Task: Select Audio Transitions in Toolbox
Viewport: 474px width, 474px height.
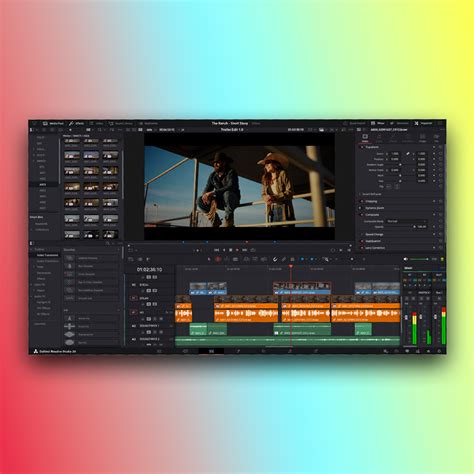Action: pyautogui.click(x=47, y=261)
